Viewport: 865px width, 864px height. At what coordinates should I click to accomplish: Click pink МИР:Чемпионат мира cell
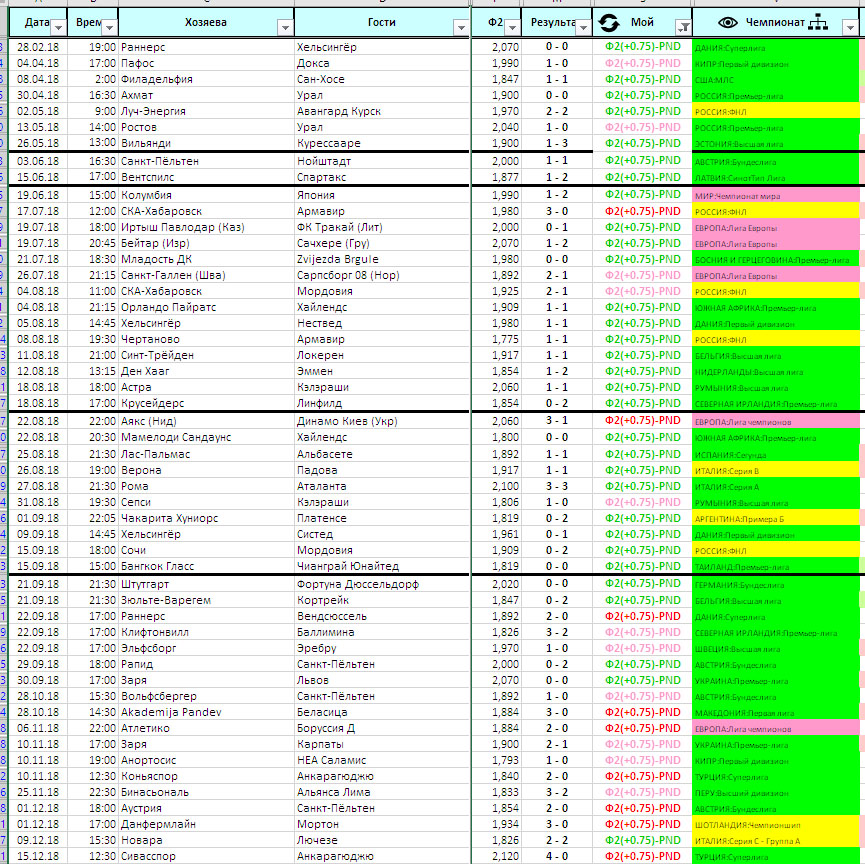(776, 195)
